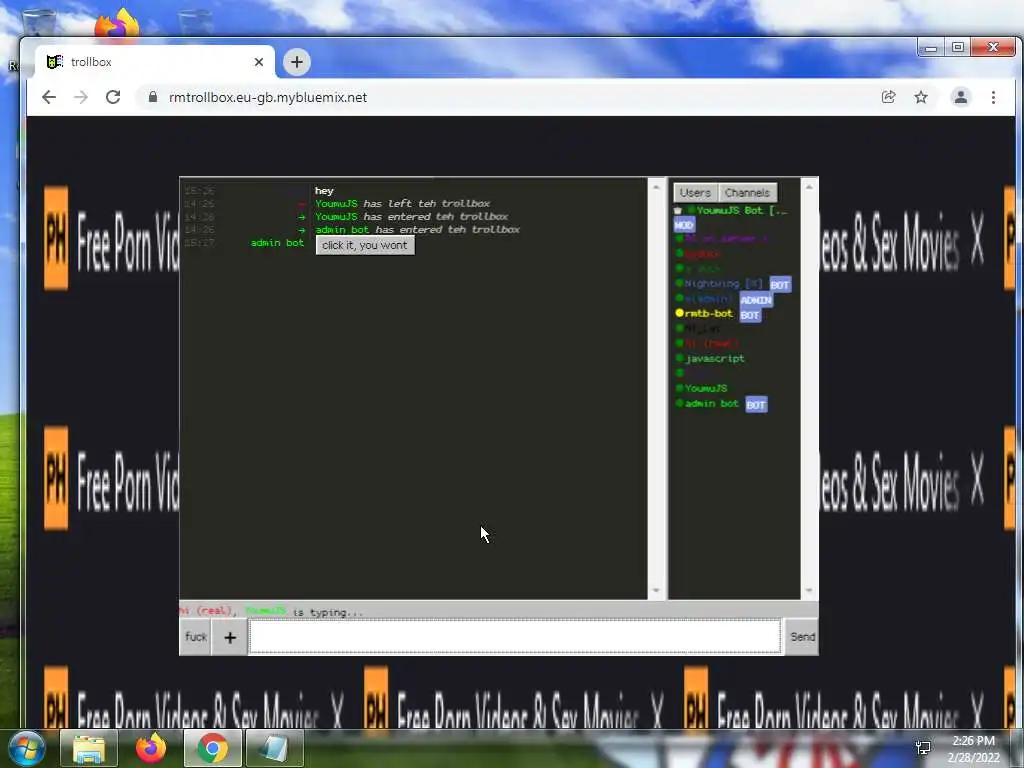Viewport: 1024px width, 768px height.
Task: Click the Send button
Action: tap(802, 637)
